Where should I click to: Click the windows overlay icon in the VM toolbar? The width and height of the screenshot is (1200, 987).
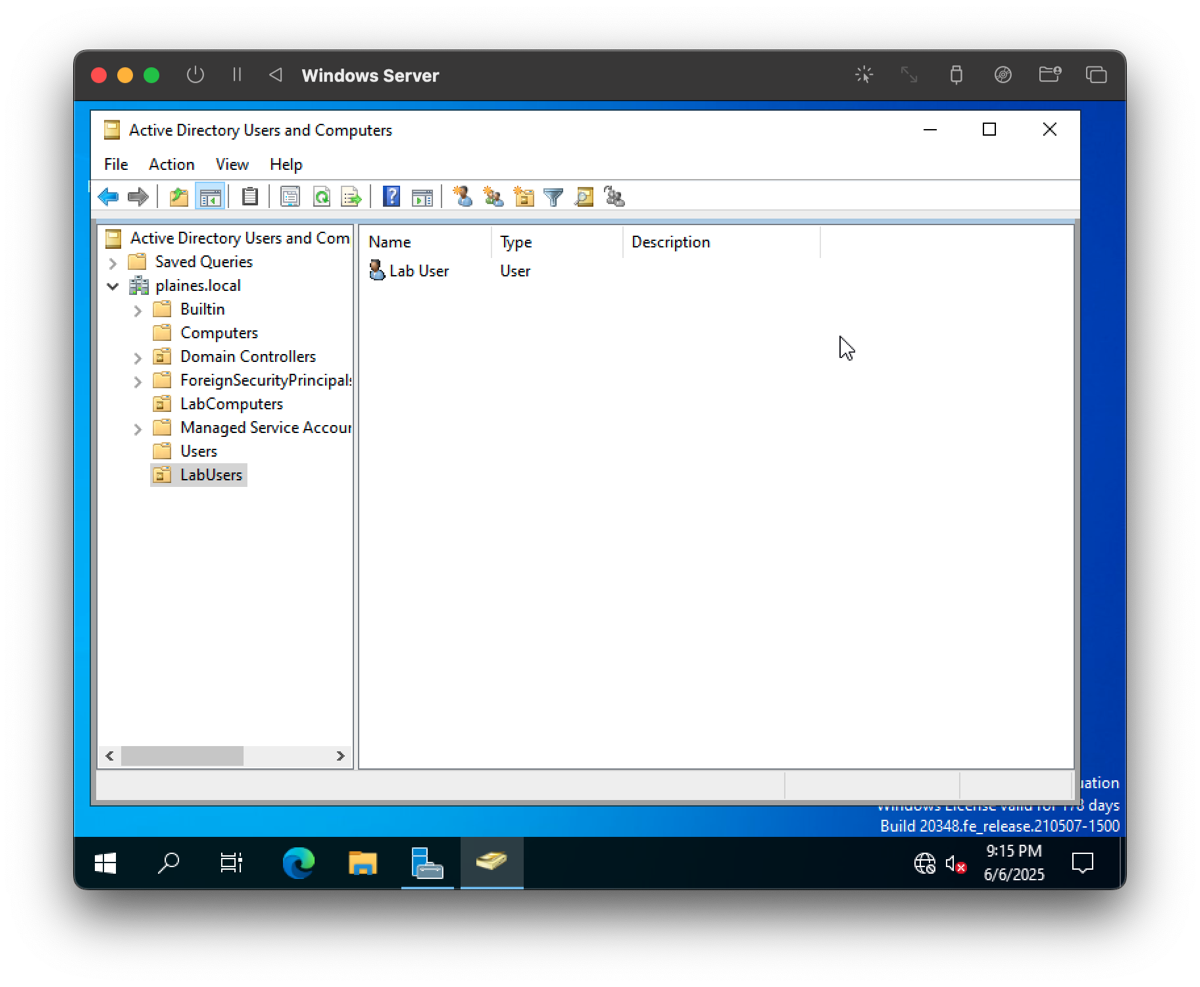pyautogui.click(x=1097, y=75)
